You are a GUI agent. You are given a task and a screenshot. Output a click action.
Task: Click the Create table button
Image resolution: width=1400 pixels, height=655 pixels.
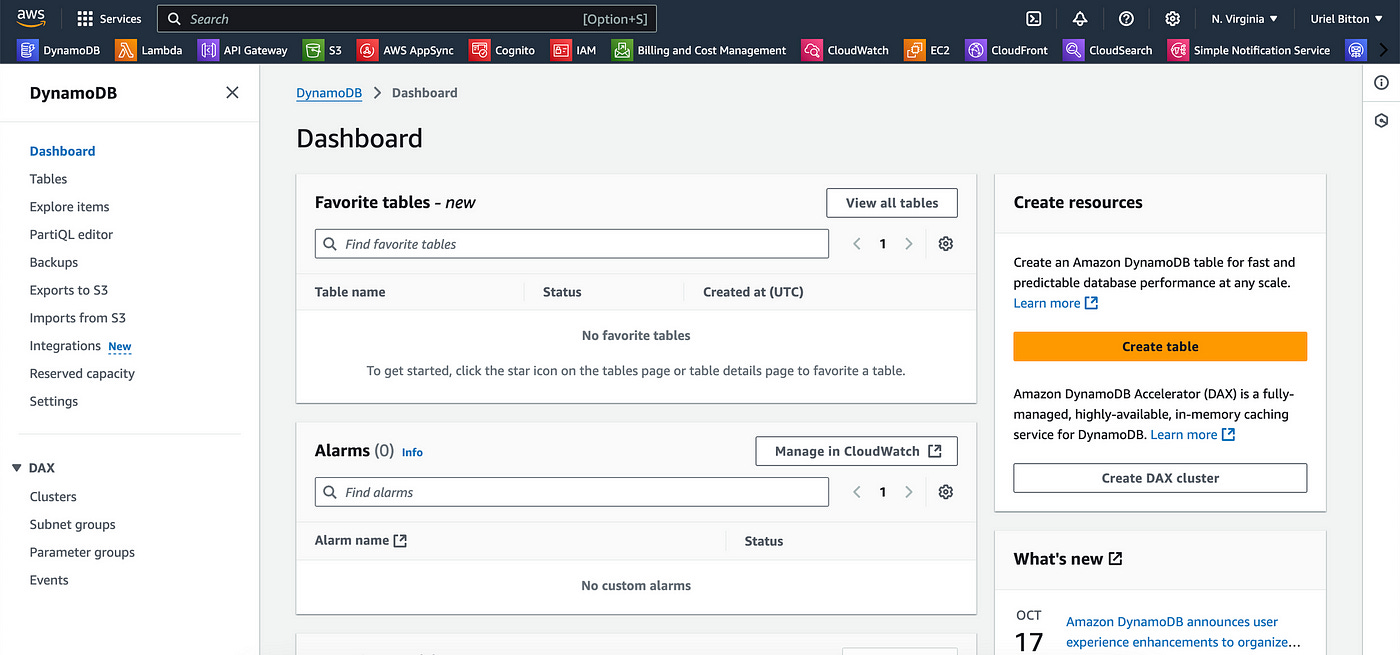pos(1160,346)
